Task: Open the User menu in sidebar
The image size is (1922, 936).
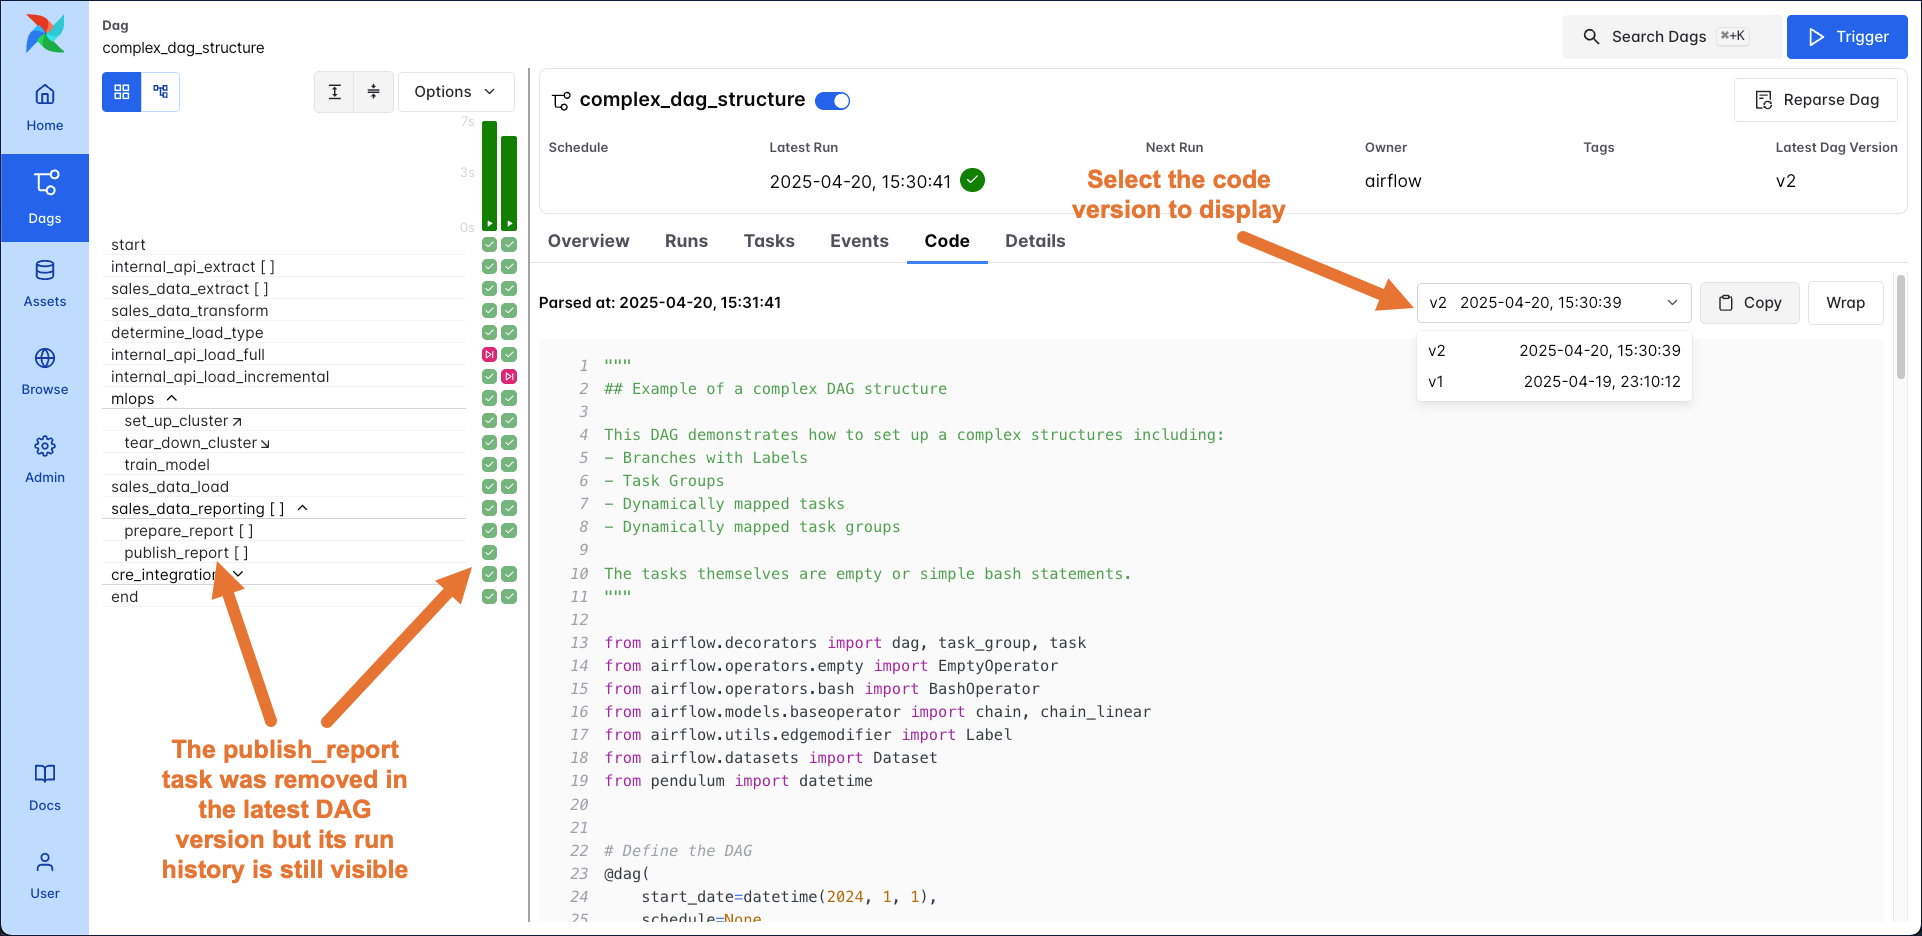Action: tap(44, 875)
